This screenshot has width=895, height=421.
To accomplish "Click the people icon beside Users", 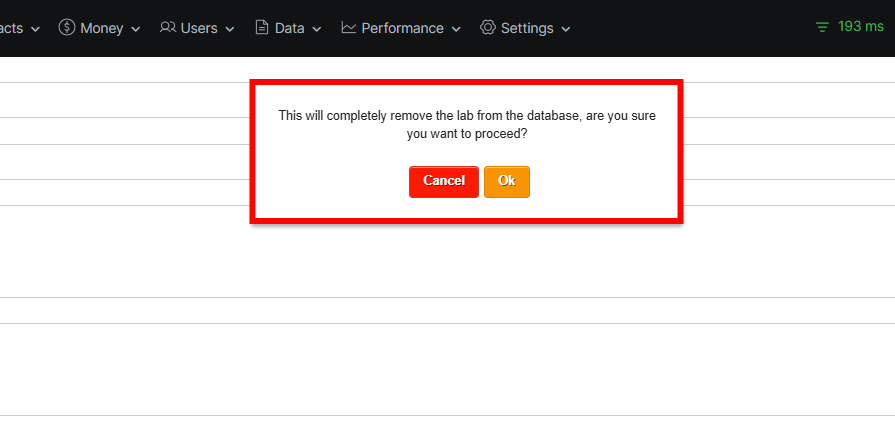I will pyautogui.click(x=168, y=28).
